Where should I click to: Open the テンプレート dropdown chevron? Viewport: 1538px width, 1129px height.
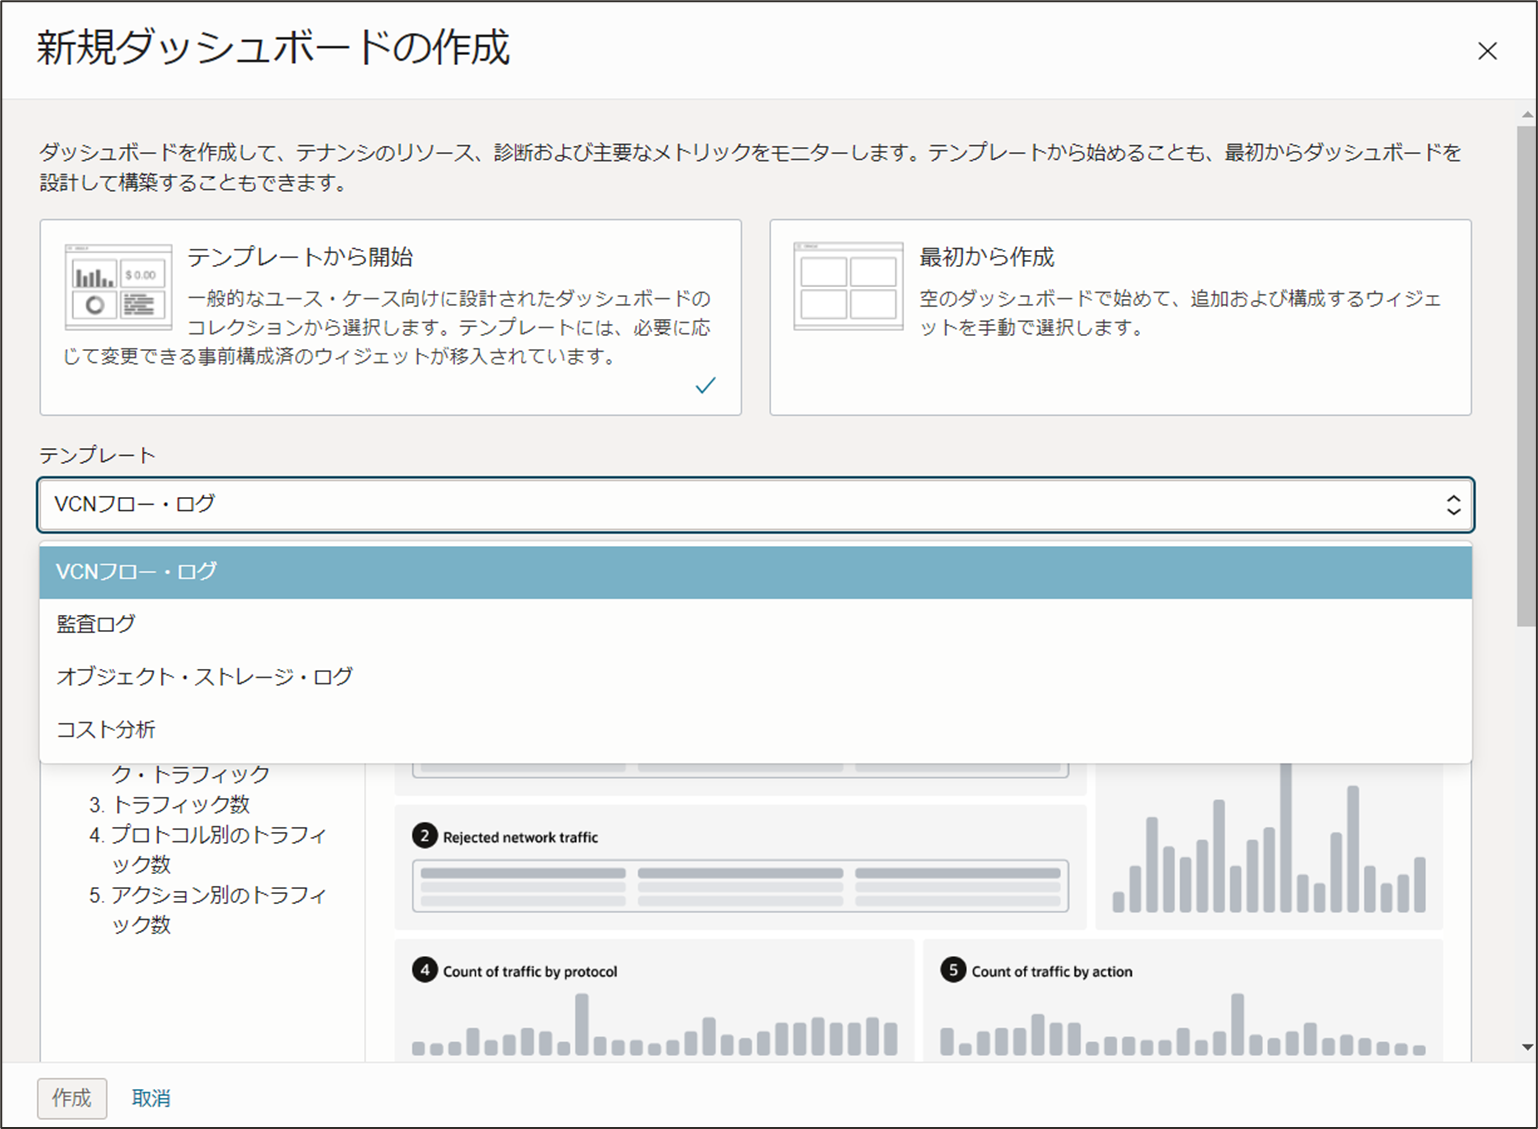click(x=1453, y=505)
